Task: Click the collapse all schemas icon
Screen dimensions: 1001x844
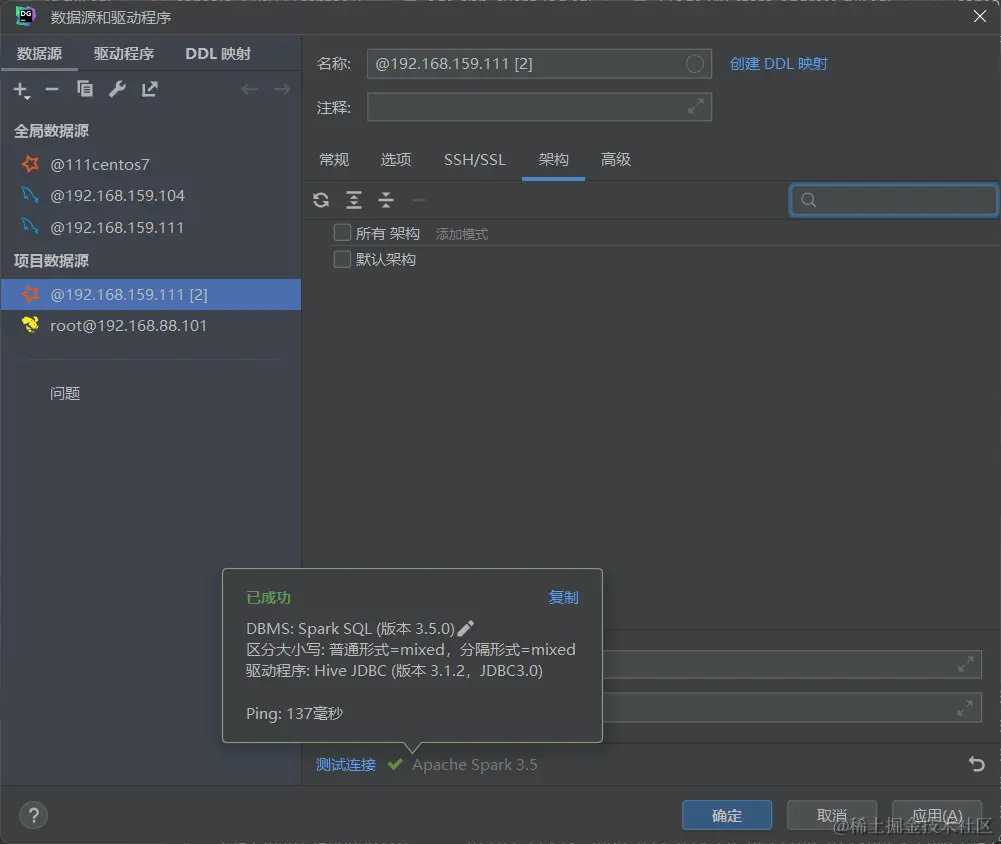Action: tap(386, 200)
